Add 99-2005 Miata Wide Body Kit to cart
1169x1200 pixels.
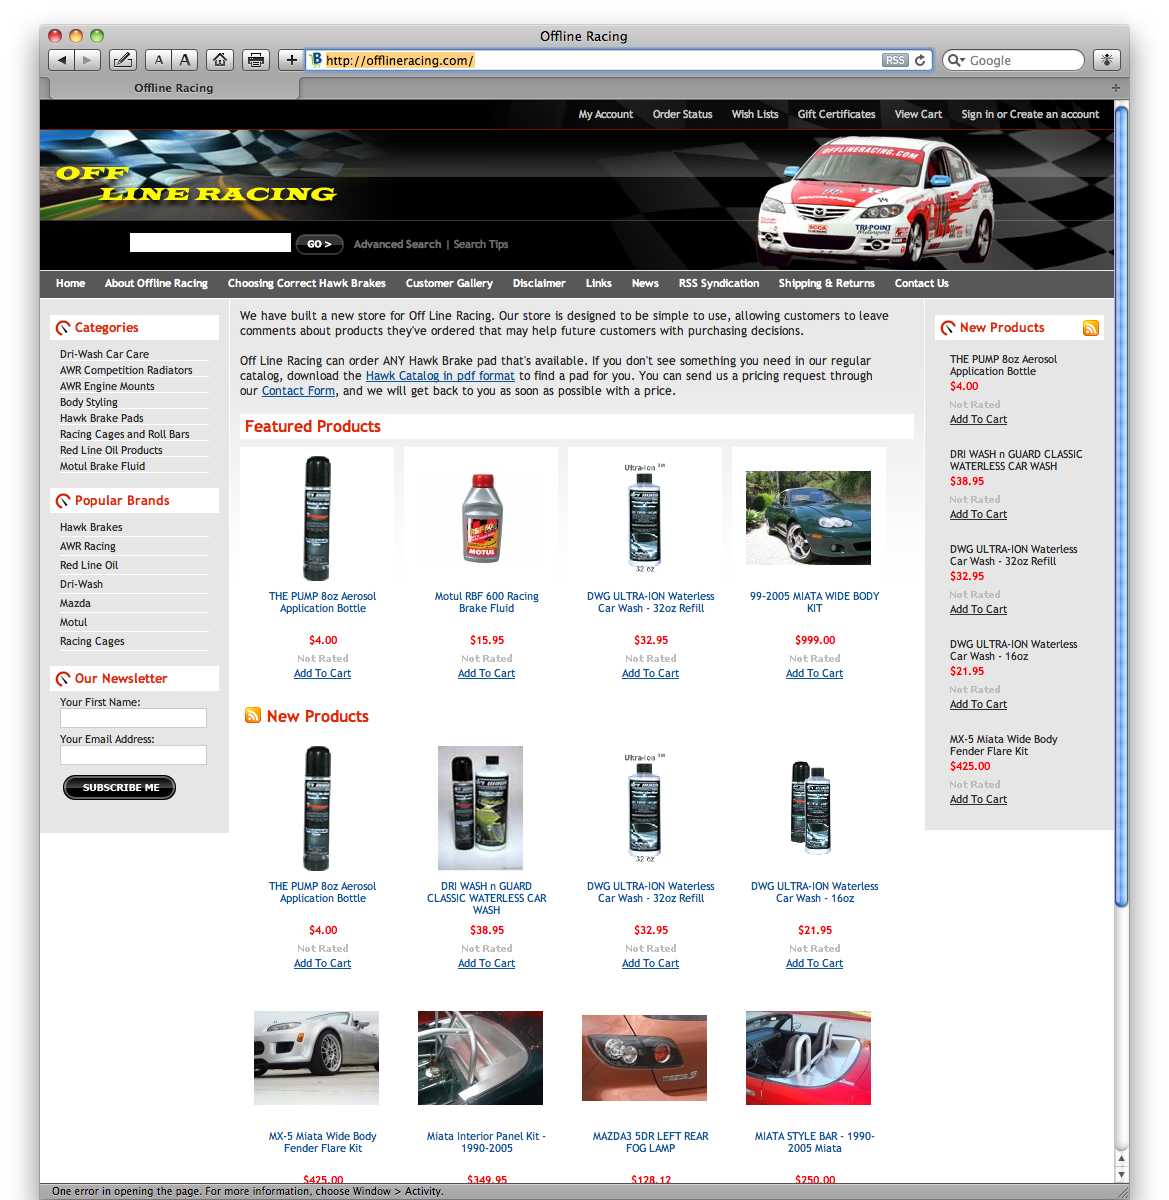point(814,673)
